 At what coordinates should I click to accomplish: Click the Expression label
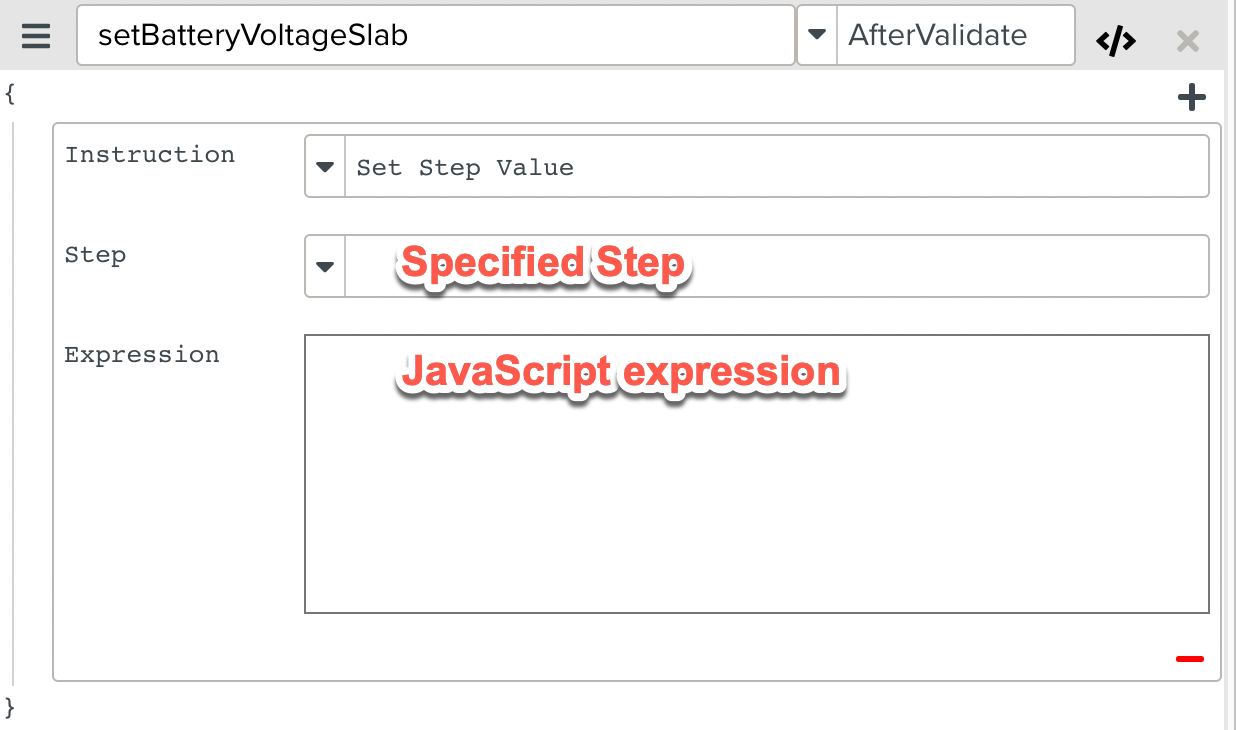[x=142, y=355]
